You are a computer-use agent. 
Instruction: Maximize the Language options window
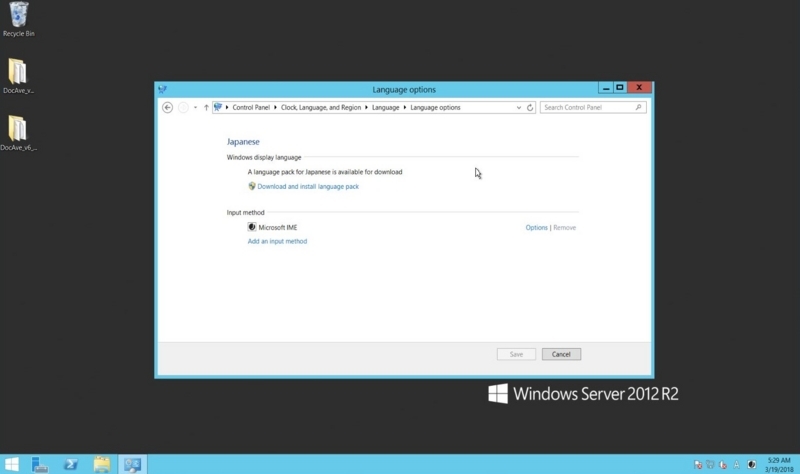620,88
